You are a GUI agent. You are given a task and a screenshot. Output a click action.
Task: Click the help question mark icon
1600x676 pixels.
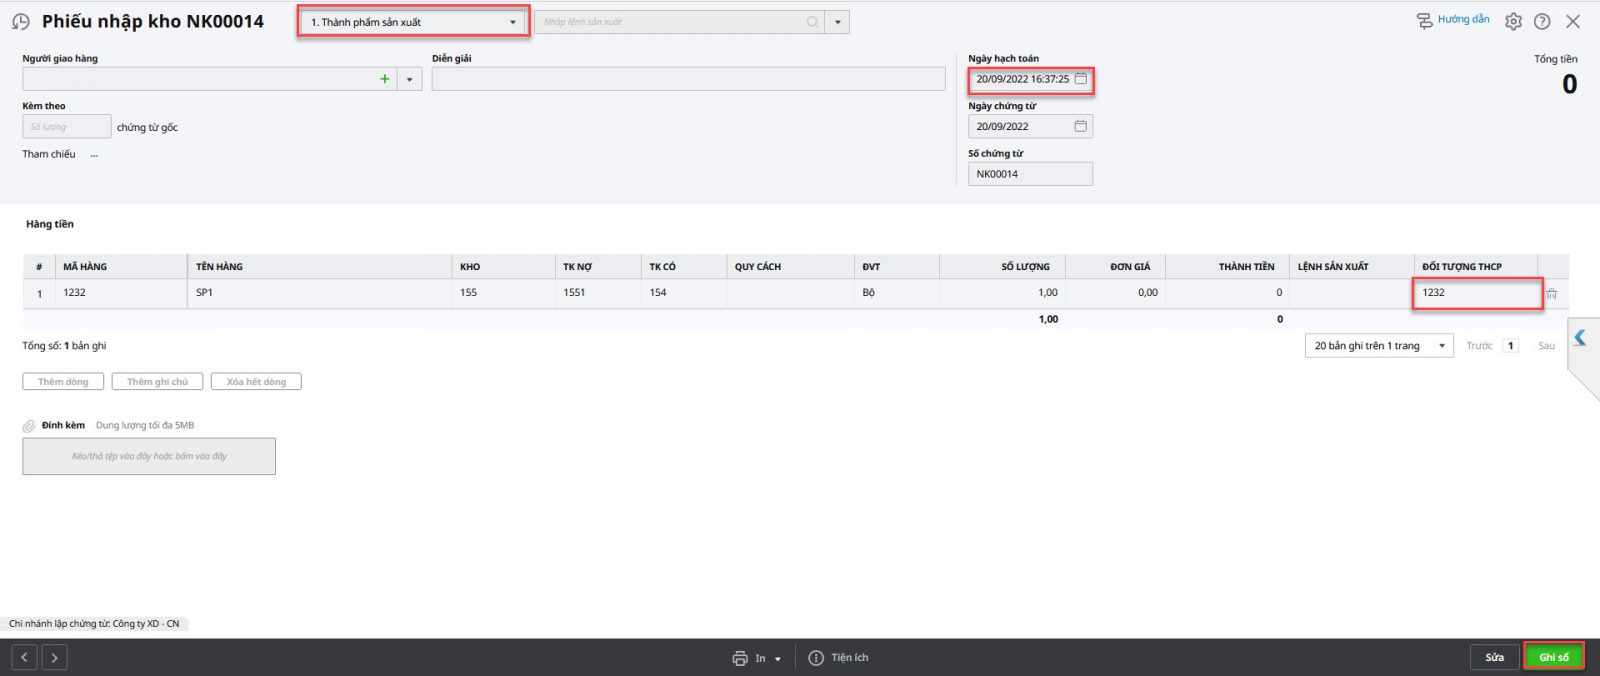coord(1542,21)
